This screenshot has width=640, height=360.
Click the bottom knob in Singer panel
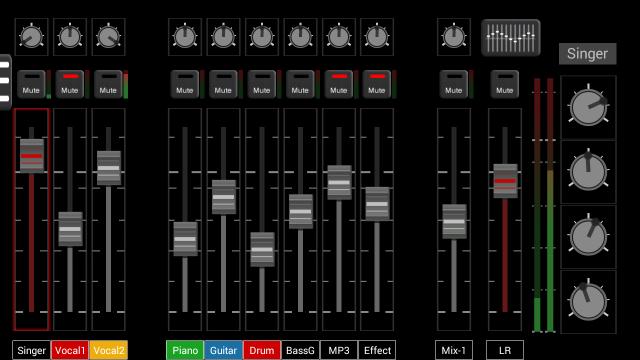point(588,301)
